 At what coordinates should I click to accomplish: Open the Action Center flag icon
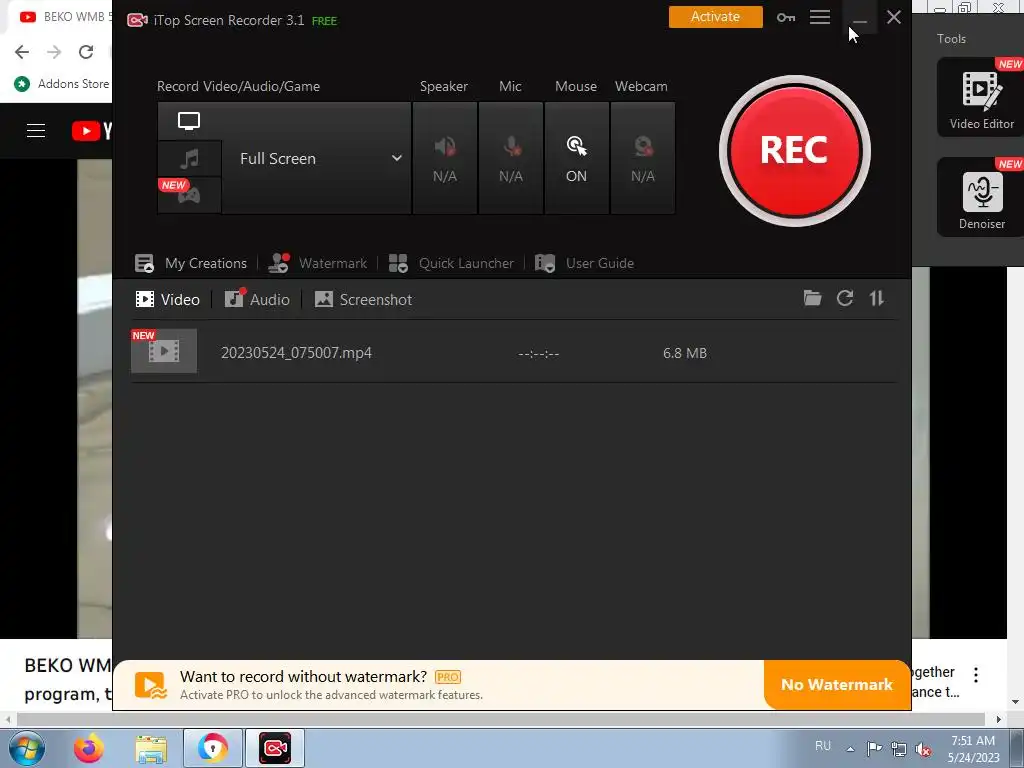(x=874, y=749)
